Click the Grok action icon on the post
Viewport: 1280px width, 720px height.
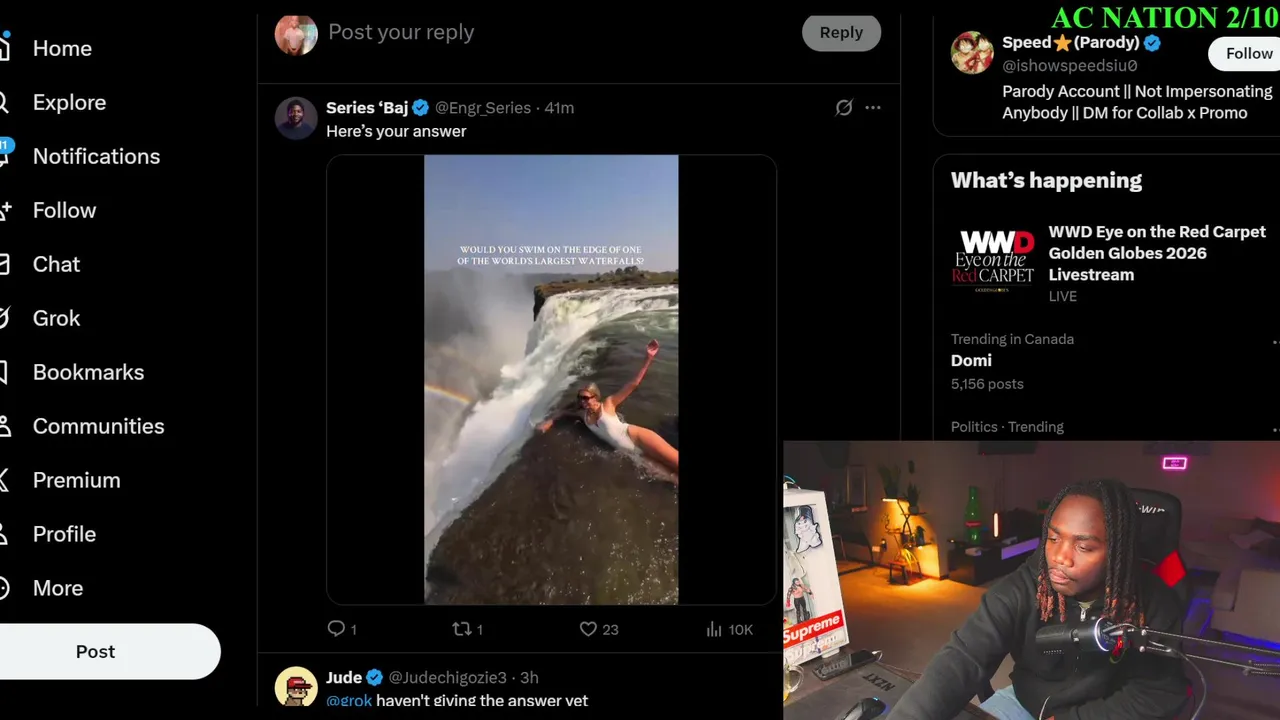click(x=844, y=107)
